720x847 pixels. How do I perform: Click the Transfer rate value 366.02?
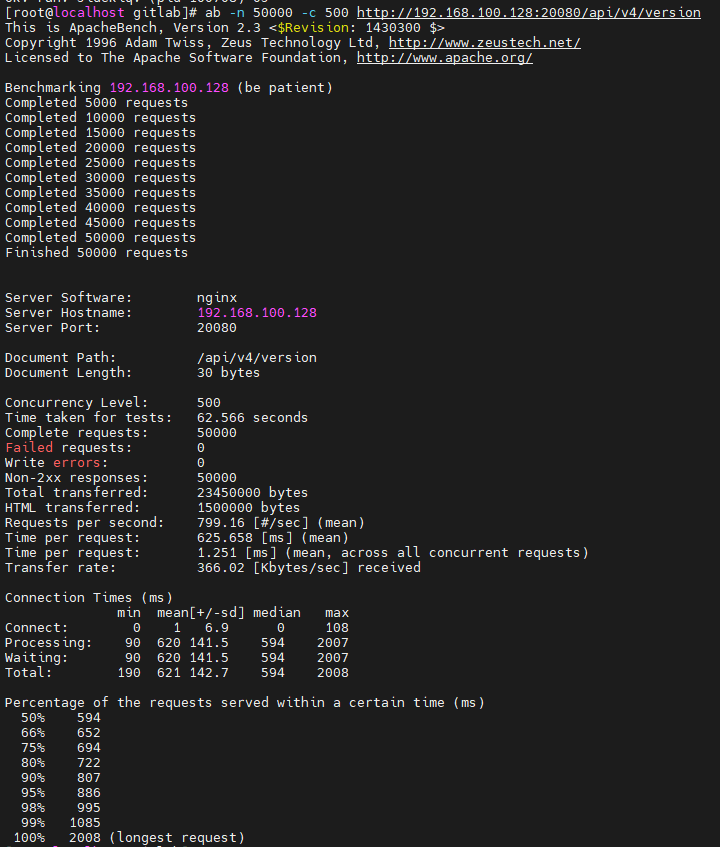[x=221, y=568]
